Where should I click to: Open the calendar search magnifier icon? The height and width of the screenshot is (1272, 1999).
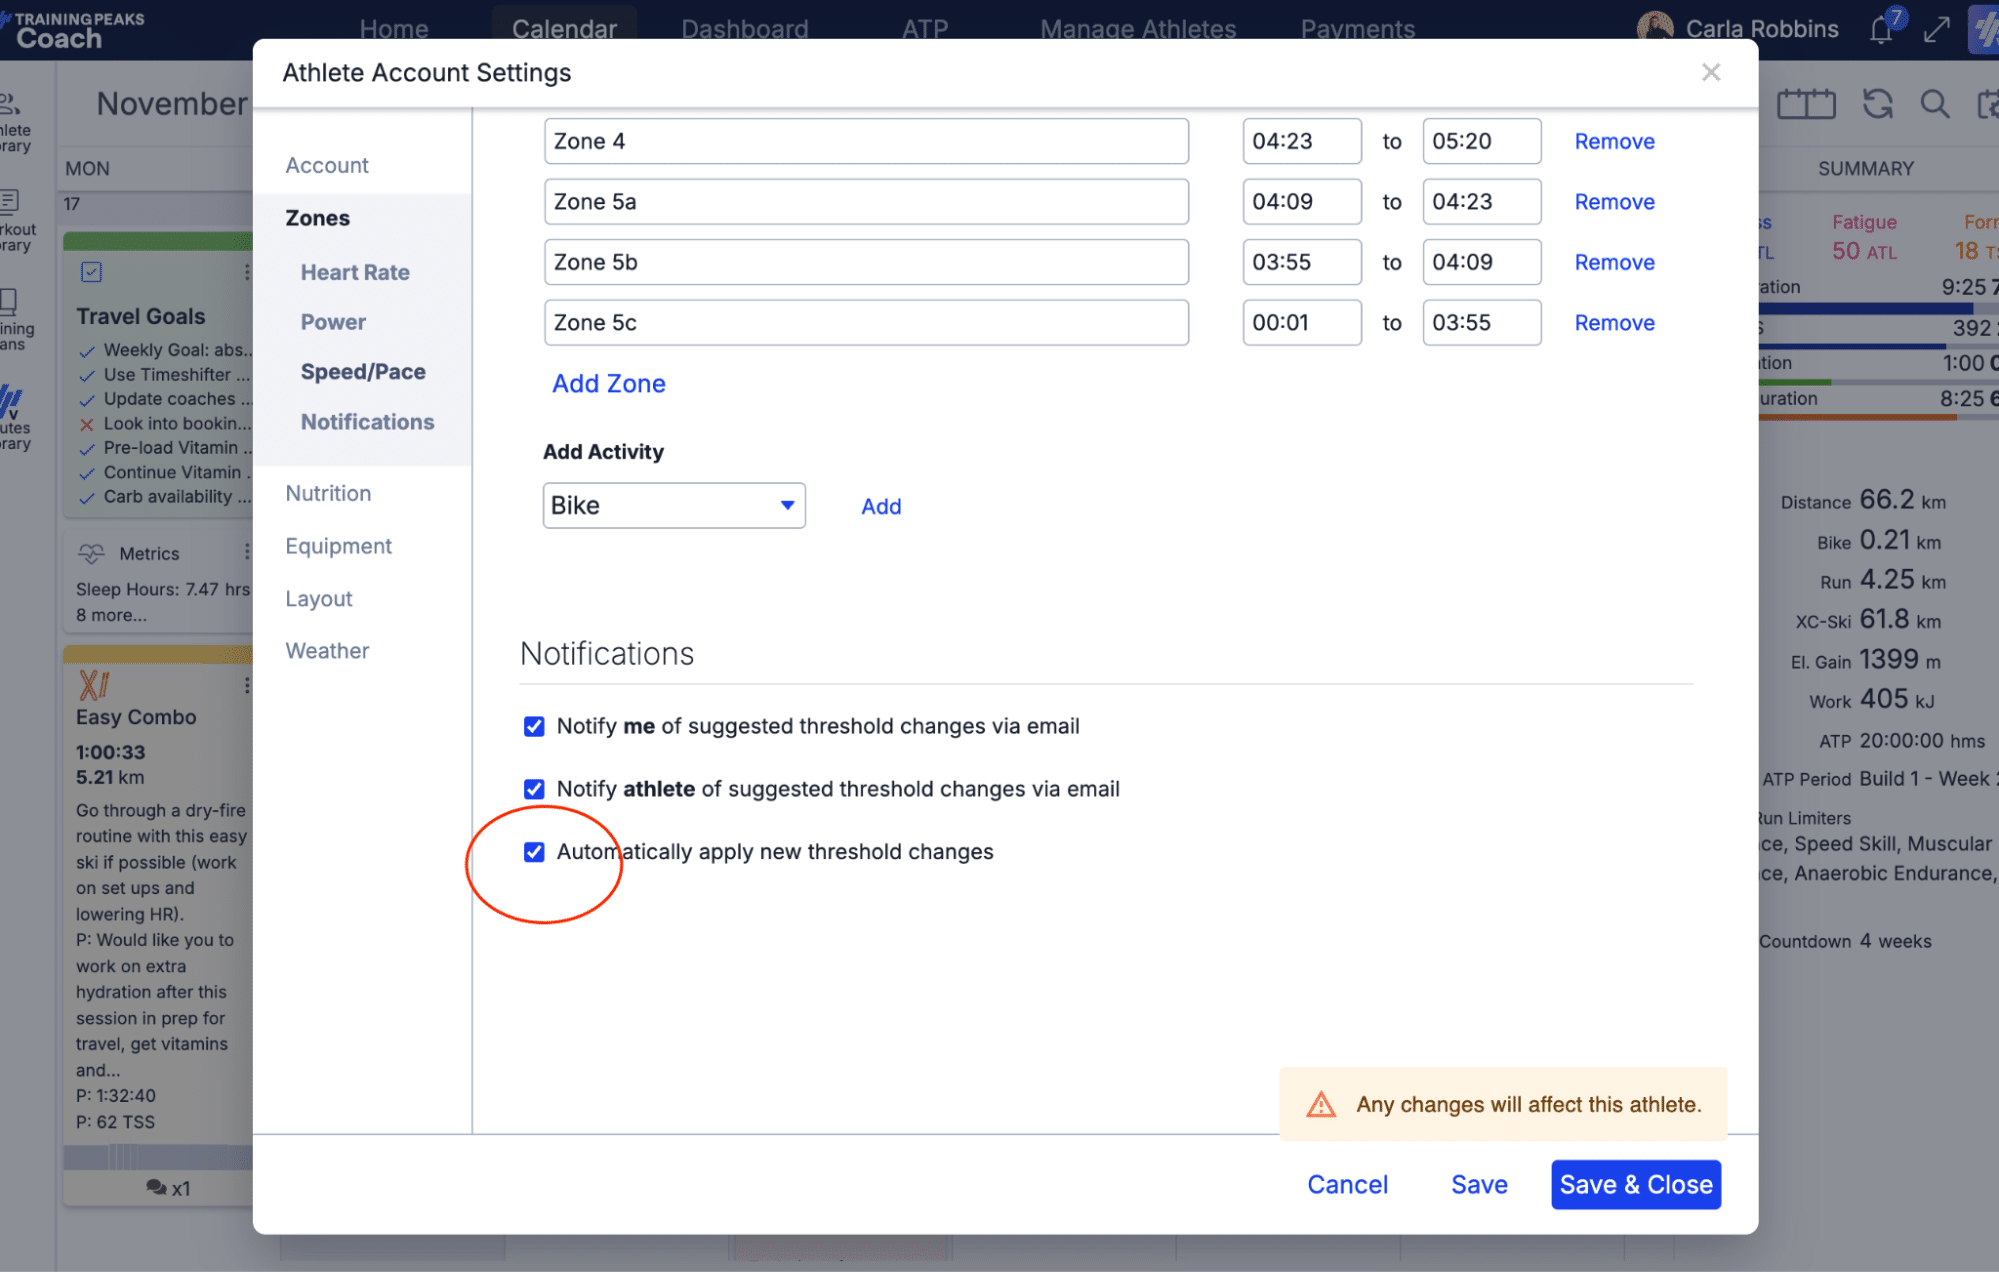coord(1935,104)
